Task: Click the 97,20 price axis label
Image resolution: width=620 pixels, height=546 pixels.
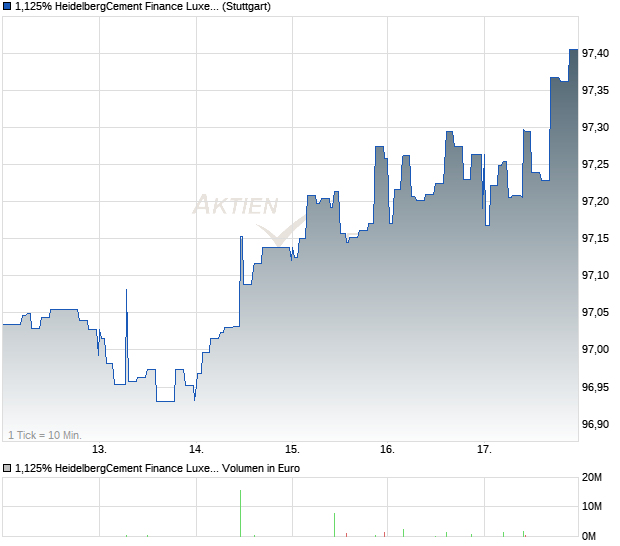Action: (x=595, y=201)
